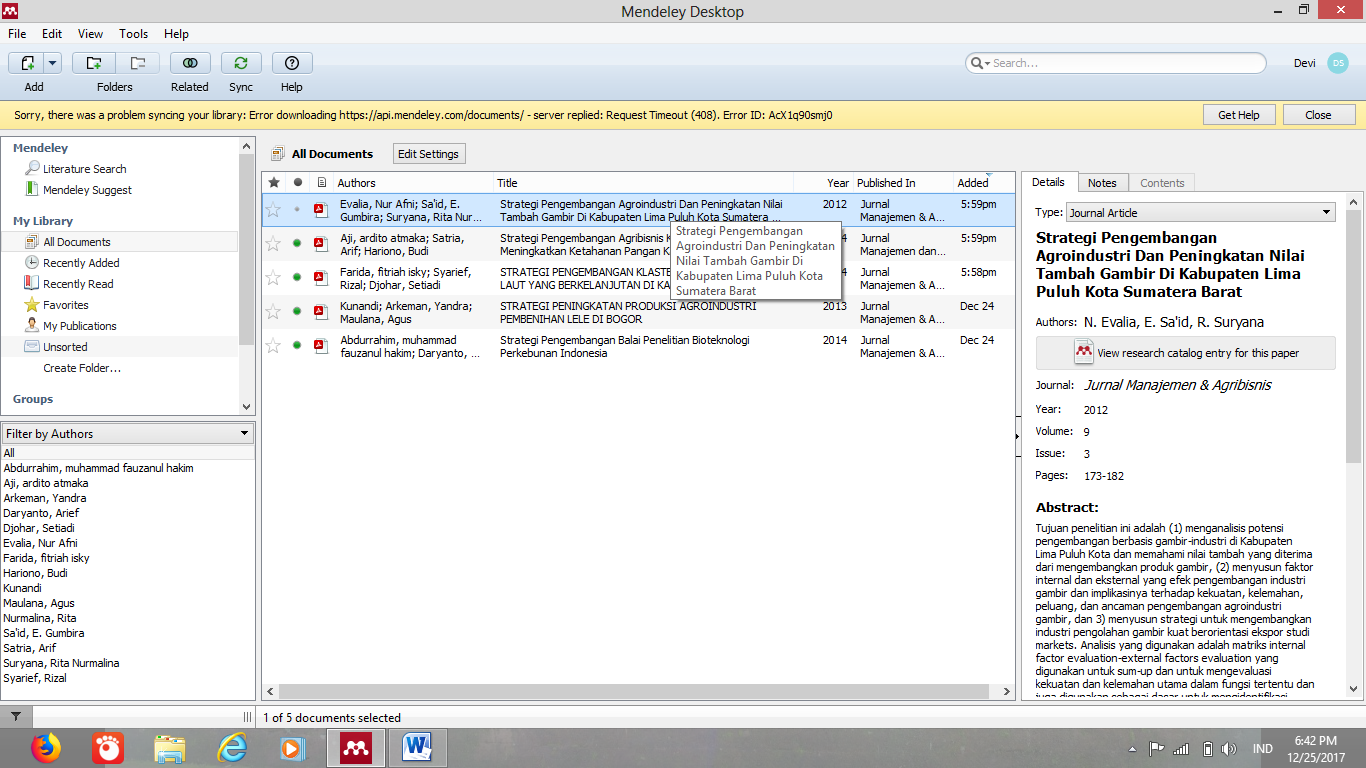Toggle favorite star for Abdurrahim row
The height and width of the screenshot is (768, 1366).
pos(273,345)
